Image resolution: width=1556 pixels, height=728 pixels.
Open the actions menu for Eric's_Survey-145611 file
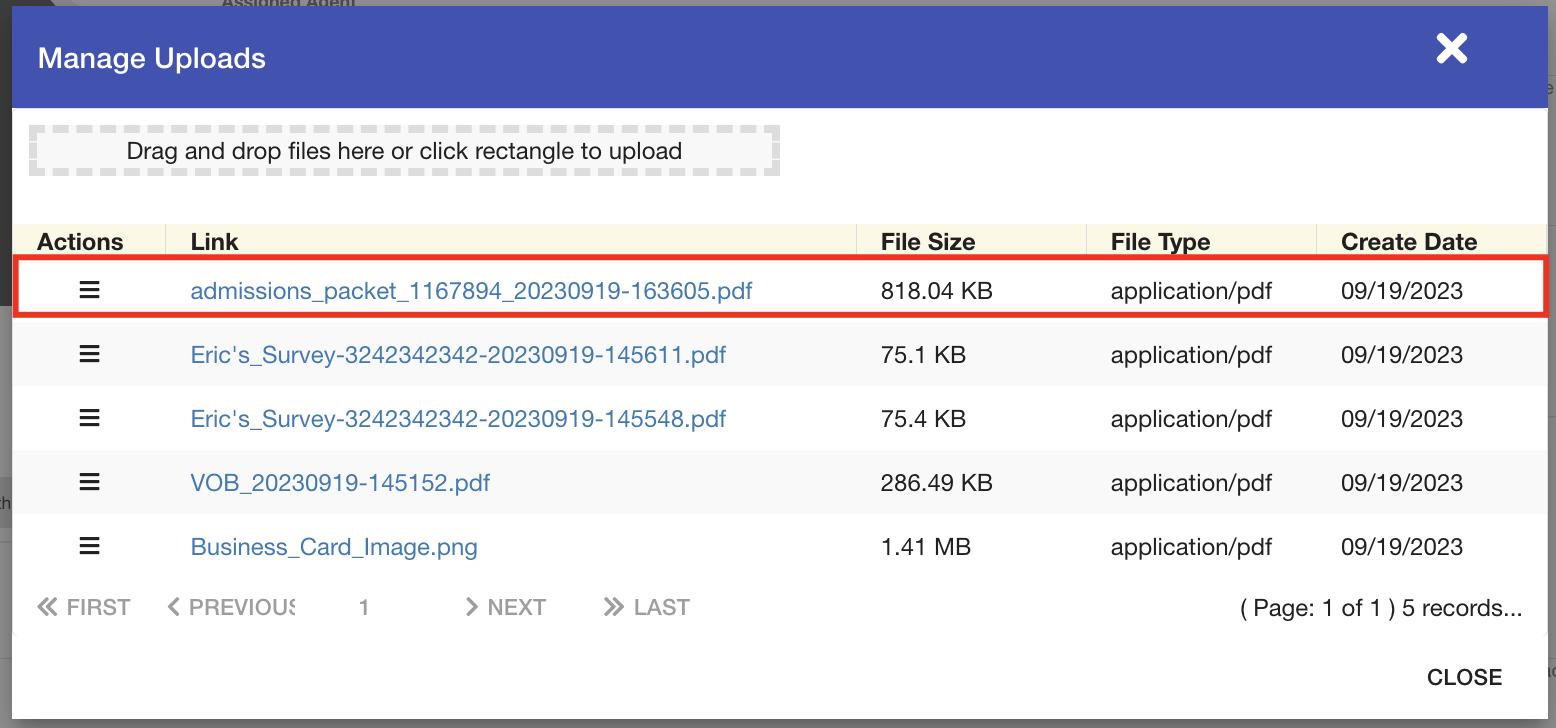(x=89, y=354)
